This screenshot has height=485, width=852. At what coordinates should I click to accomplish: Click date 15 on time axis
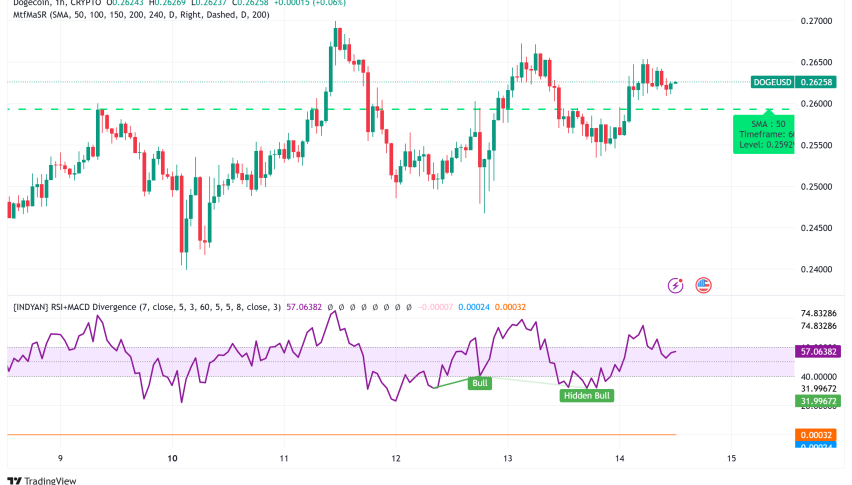point(731,458)
